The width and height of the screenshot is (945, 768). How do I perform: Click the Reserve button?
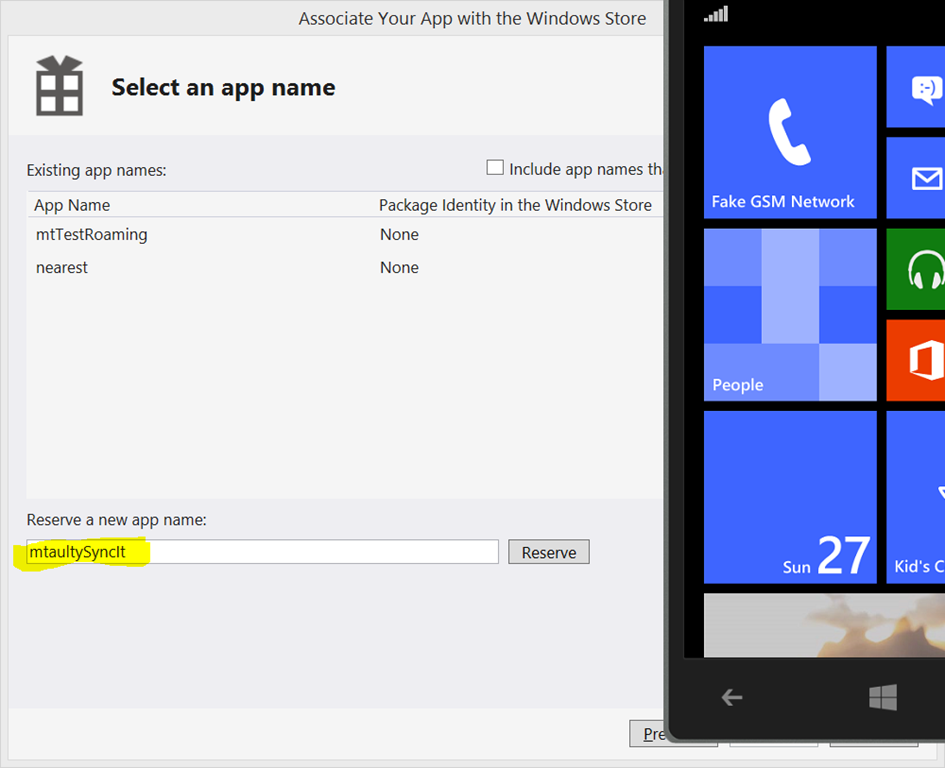pyautogui.click(x=548, y=552)
